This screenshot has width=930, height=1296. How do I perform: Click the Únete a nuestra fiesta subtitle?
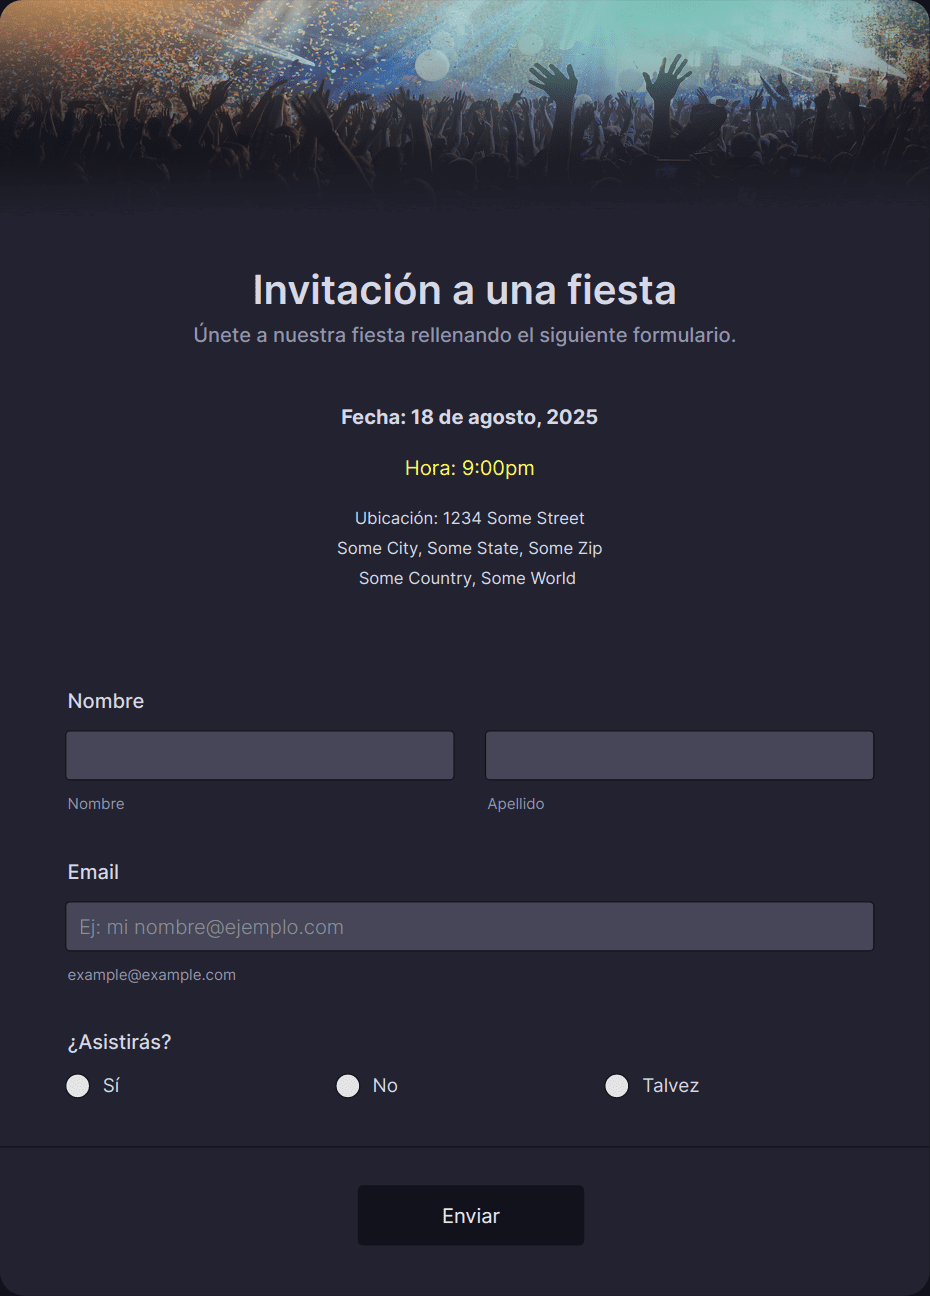coord(465,335)
